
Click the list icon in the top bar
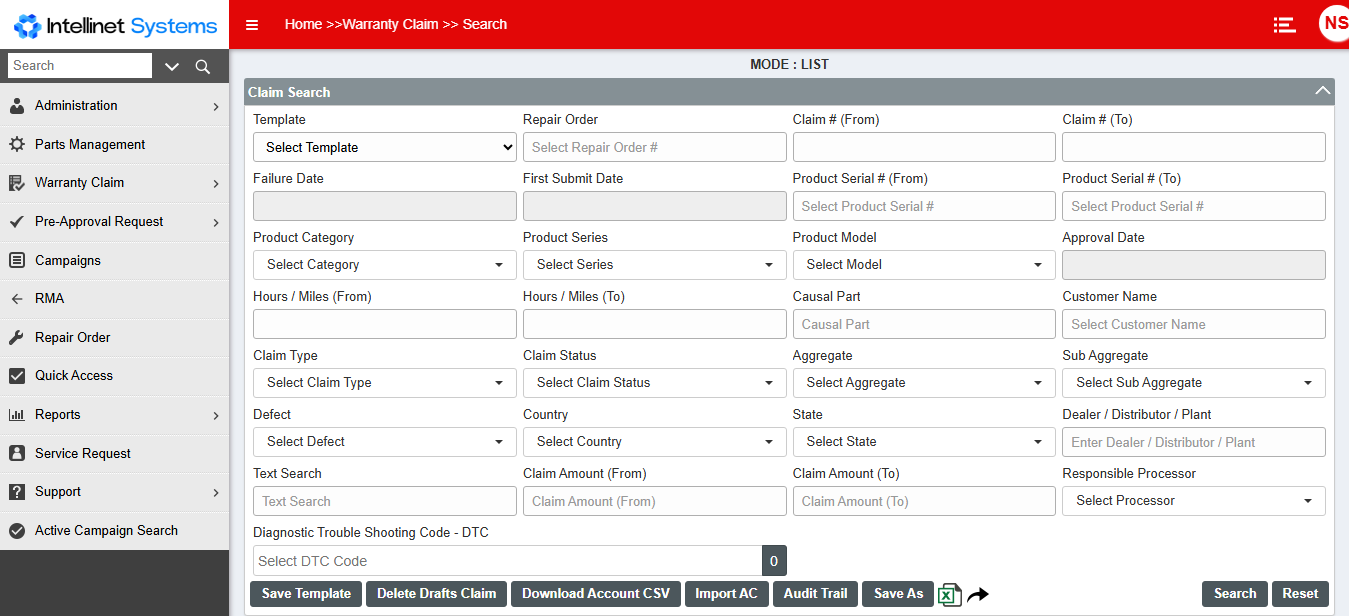1284,24
